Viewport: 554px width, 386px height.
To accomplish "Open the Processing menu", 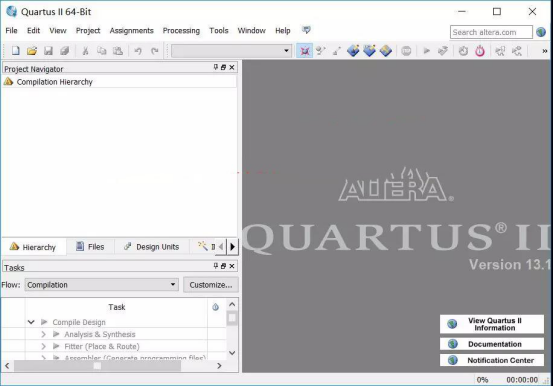I will [x=181, y=30].
